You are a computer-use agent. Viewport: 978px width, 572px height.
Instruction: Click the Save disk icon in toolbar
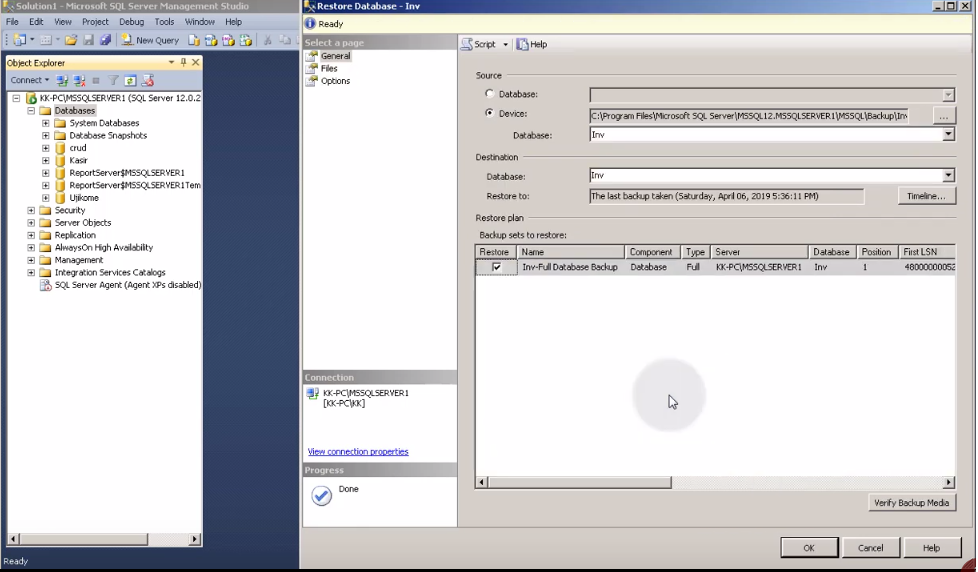(88, 40)
